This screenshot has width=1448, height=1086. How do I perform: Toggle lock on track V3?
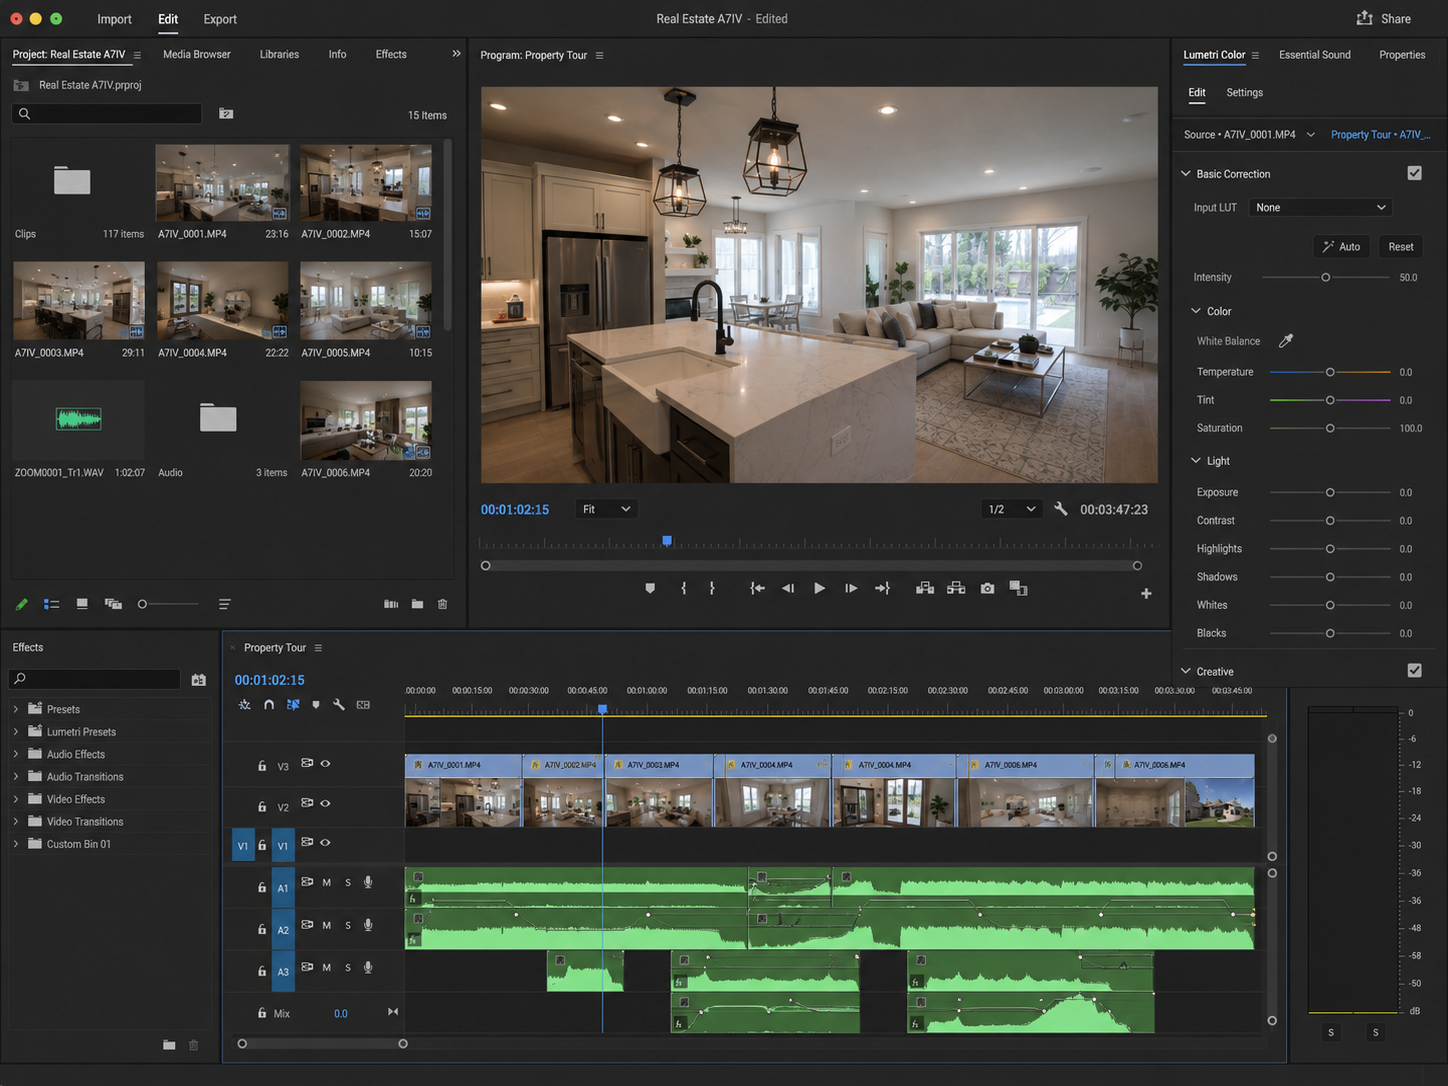click(x=262, y=766)
